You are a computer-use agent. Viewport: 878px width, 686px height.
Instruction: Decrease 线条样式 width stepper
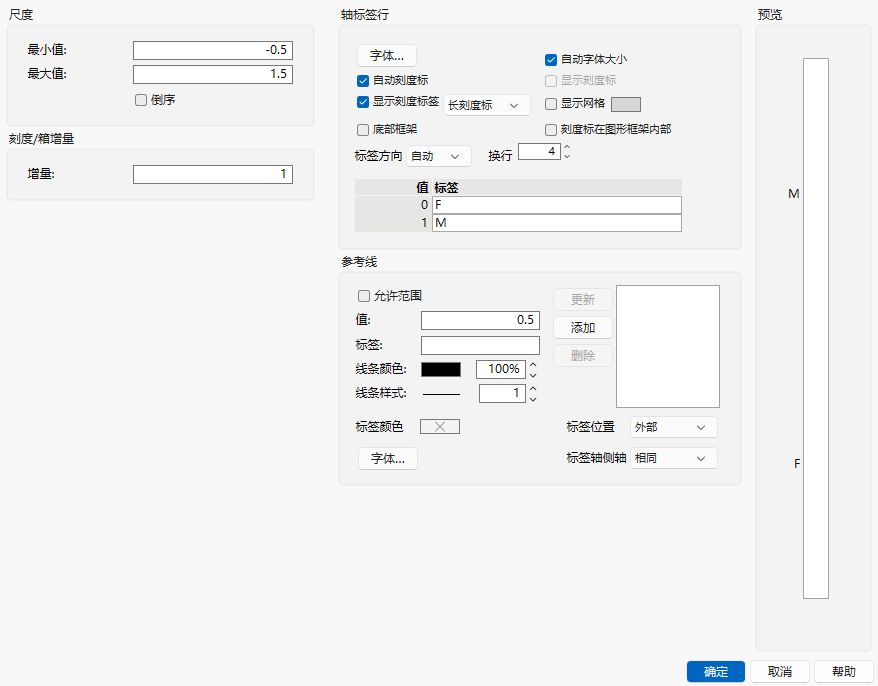point(533,399)
